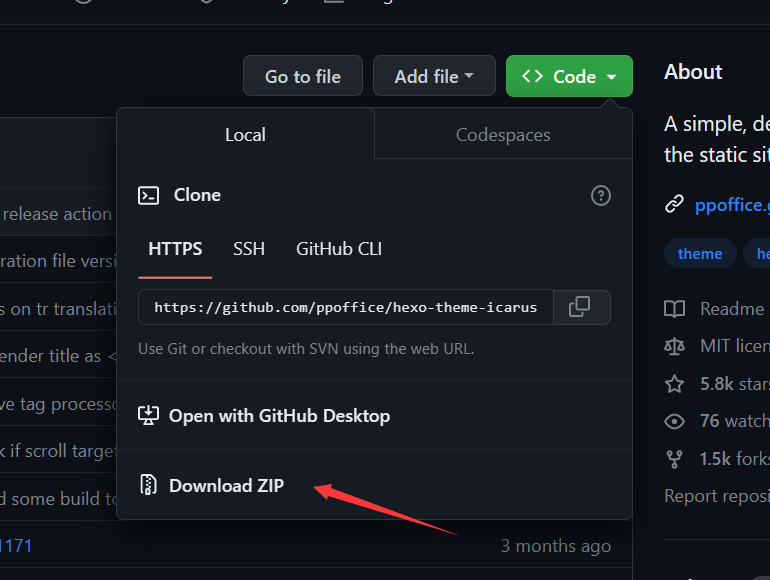This screenshot has width=770, height=580.
Task: Click the license scale icon
Action: tap(674, 346)
